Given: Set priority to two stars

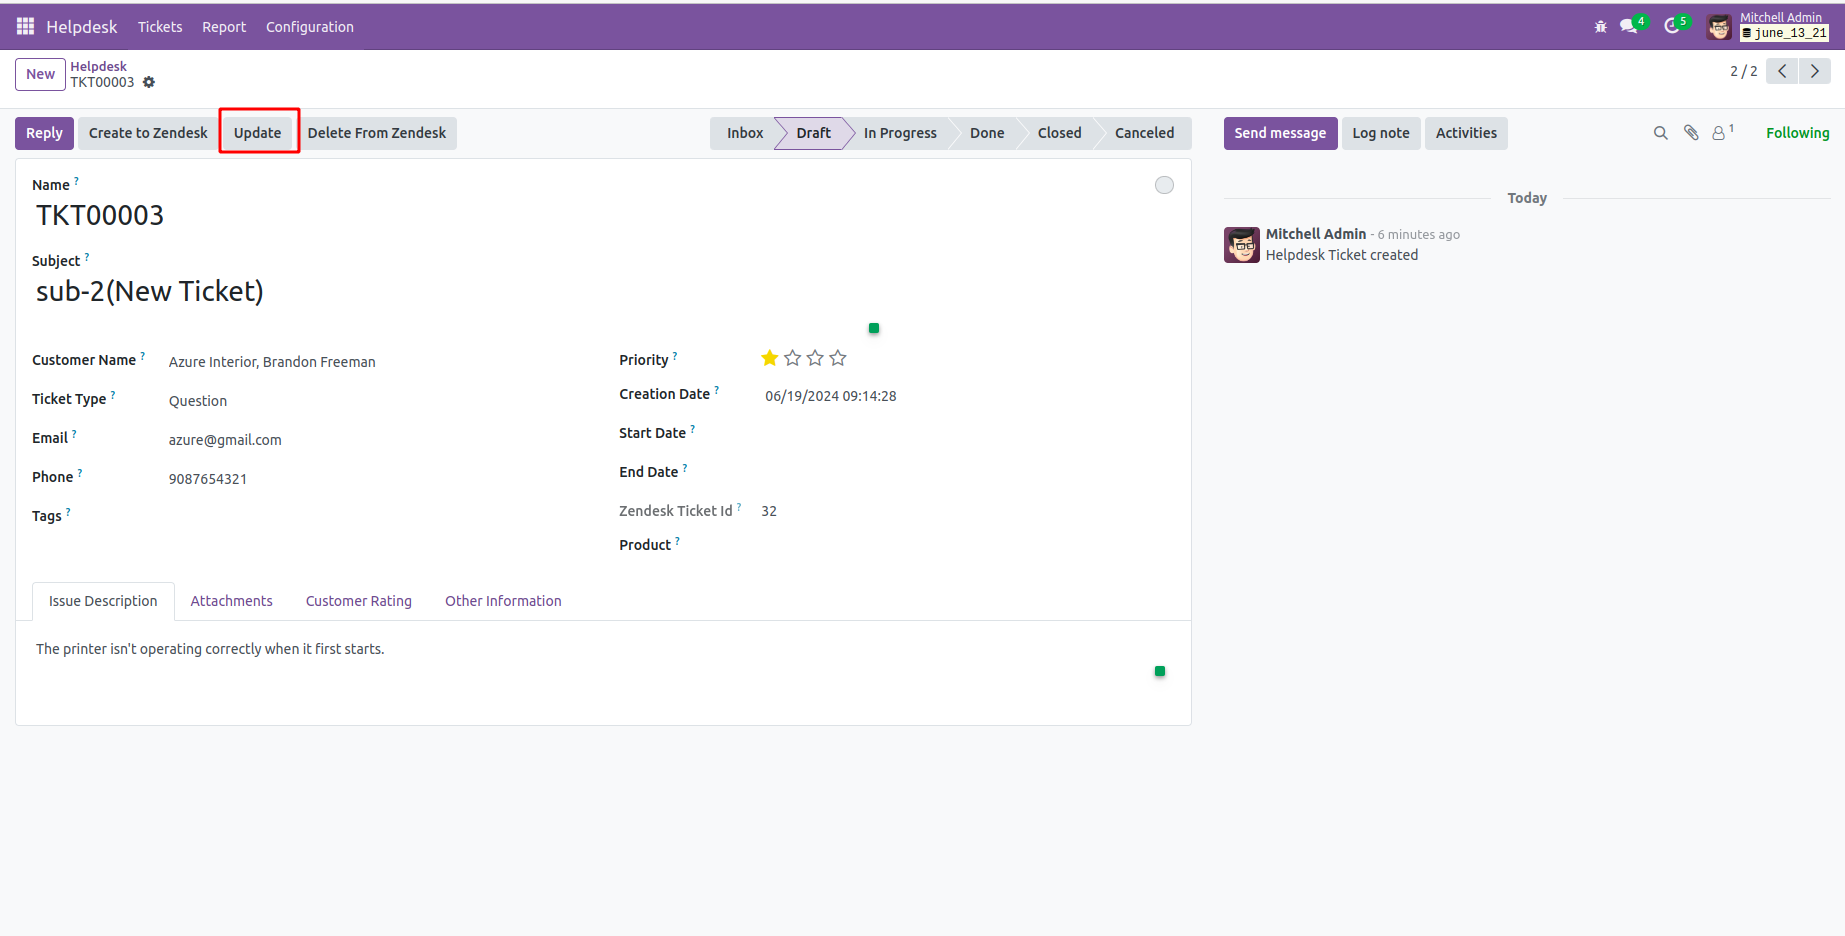Looking at the screenshot, I should (792, 358).
